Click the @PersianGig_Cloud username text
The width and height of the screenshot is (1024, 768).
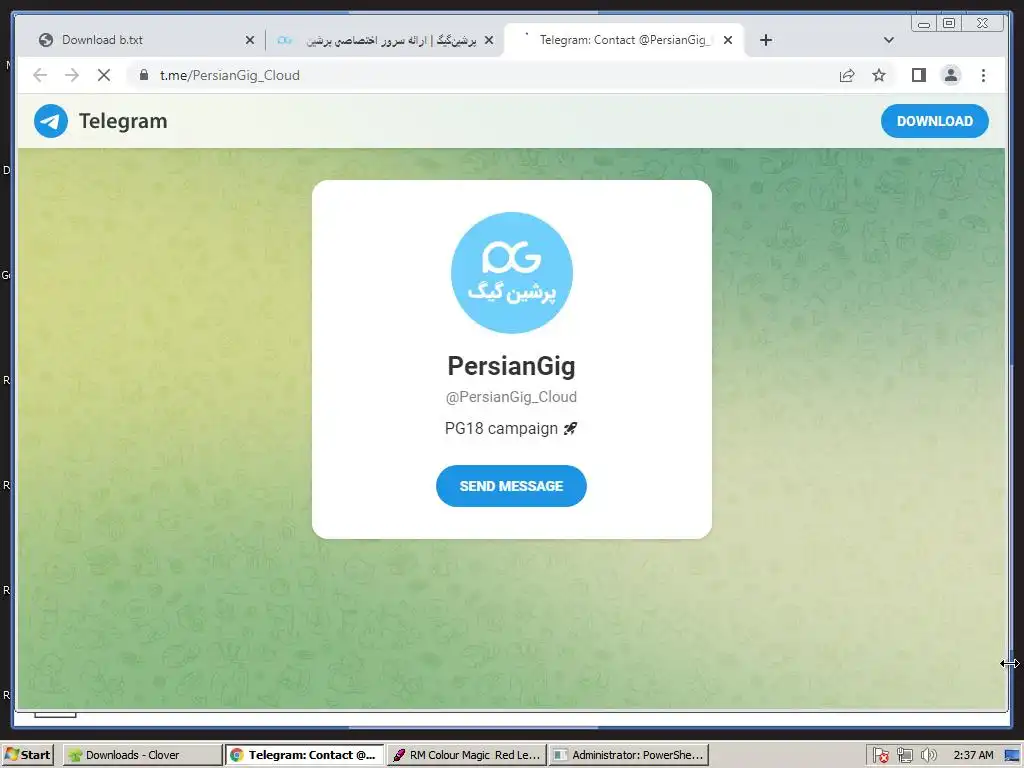[511, 397]
